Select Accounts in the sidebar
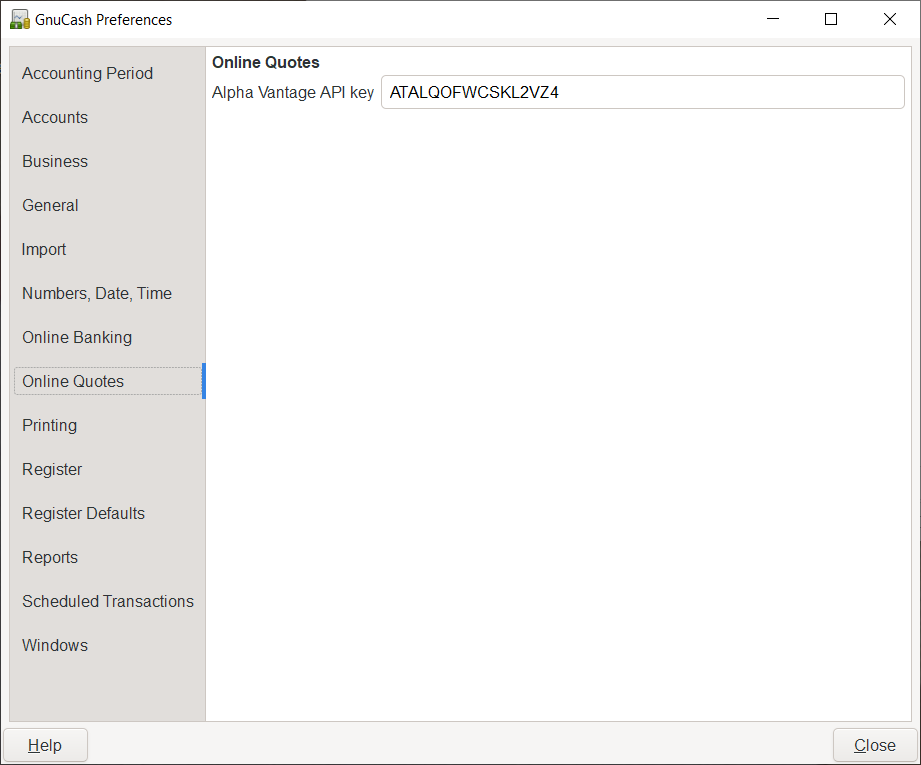 pos(55,117)
